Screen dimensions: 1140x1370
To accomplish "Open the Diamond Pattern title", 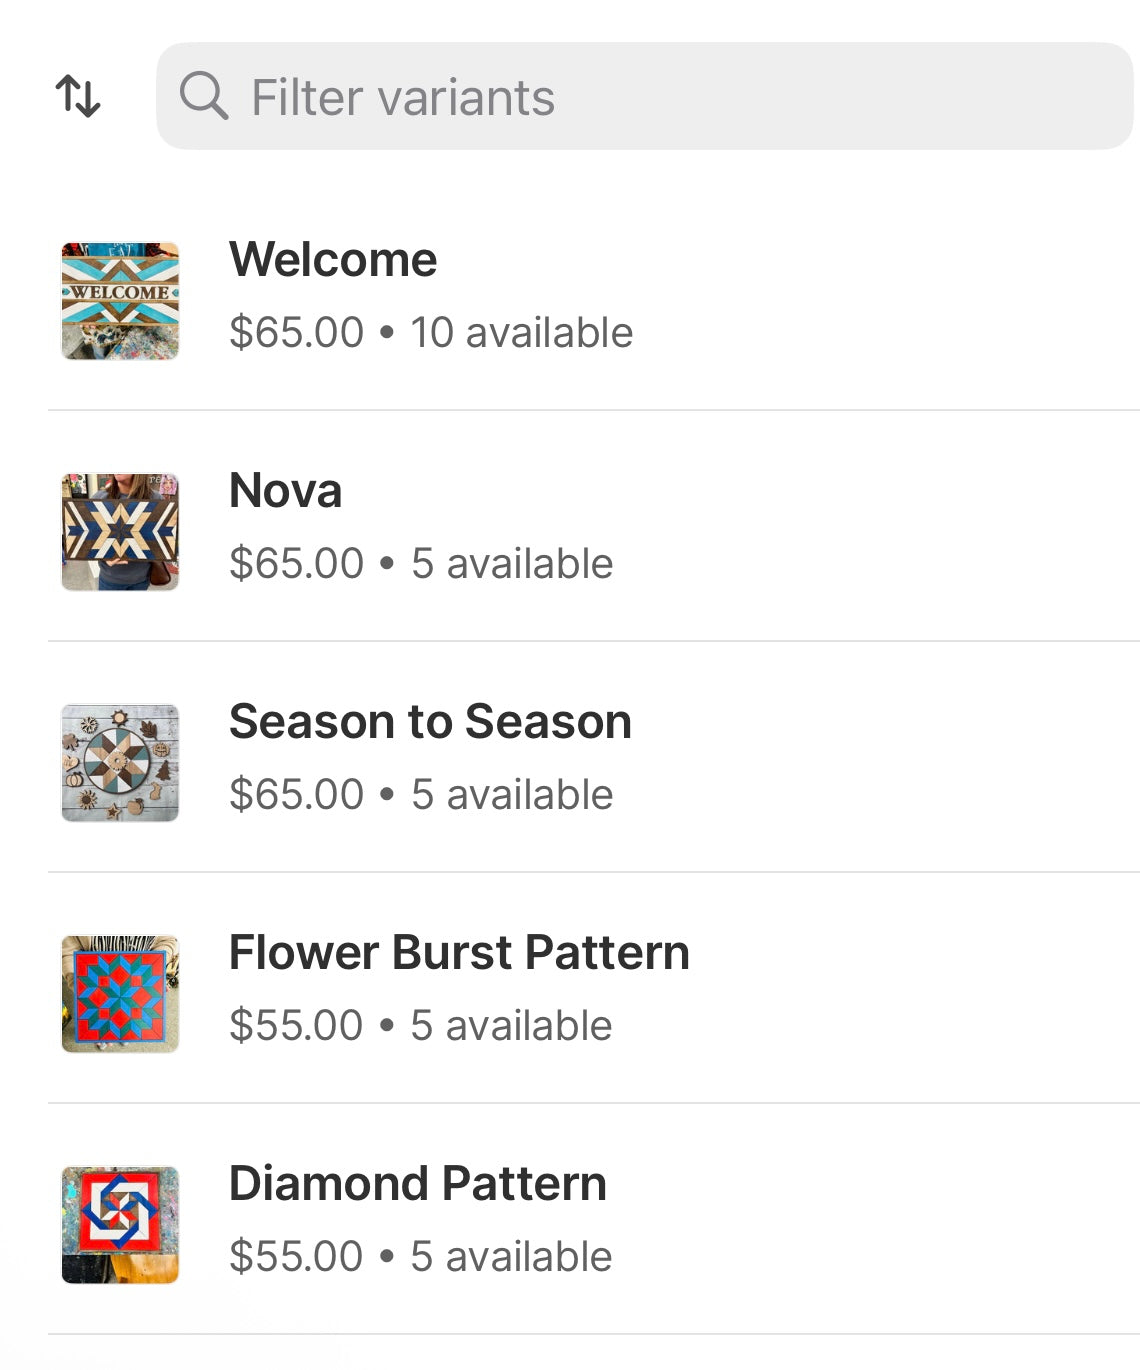I will [417, 1184].
